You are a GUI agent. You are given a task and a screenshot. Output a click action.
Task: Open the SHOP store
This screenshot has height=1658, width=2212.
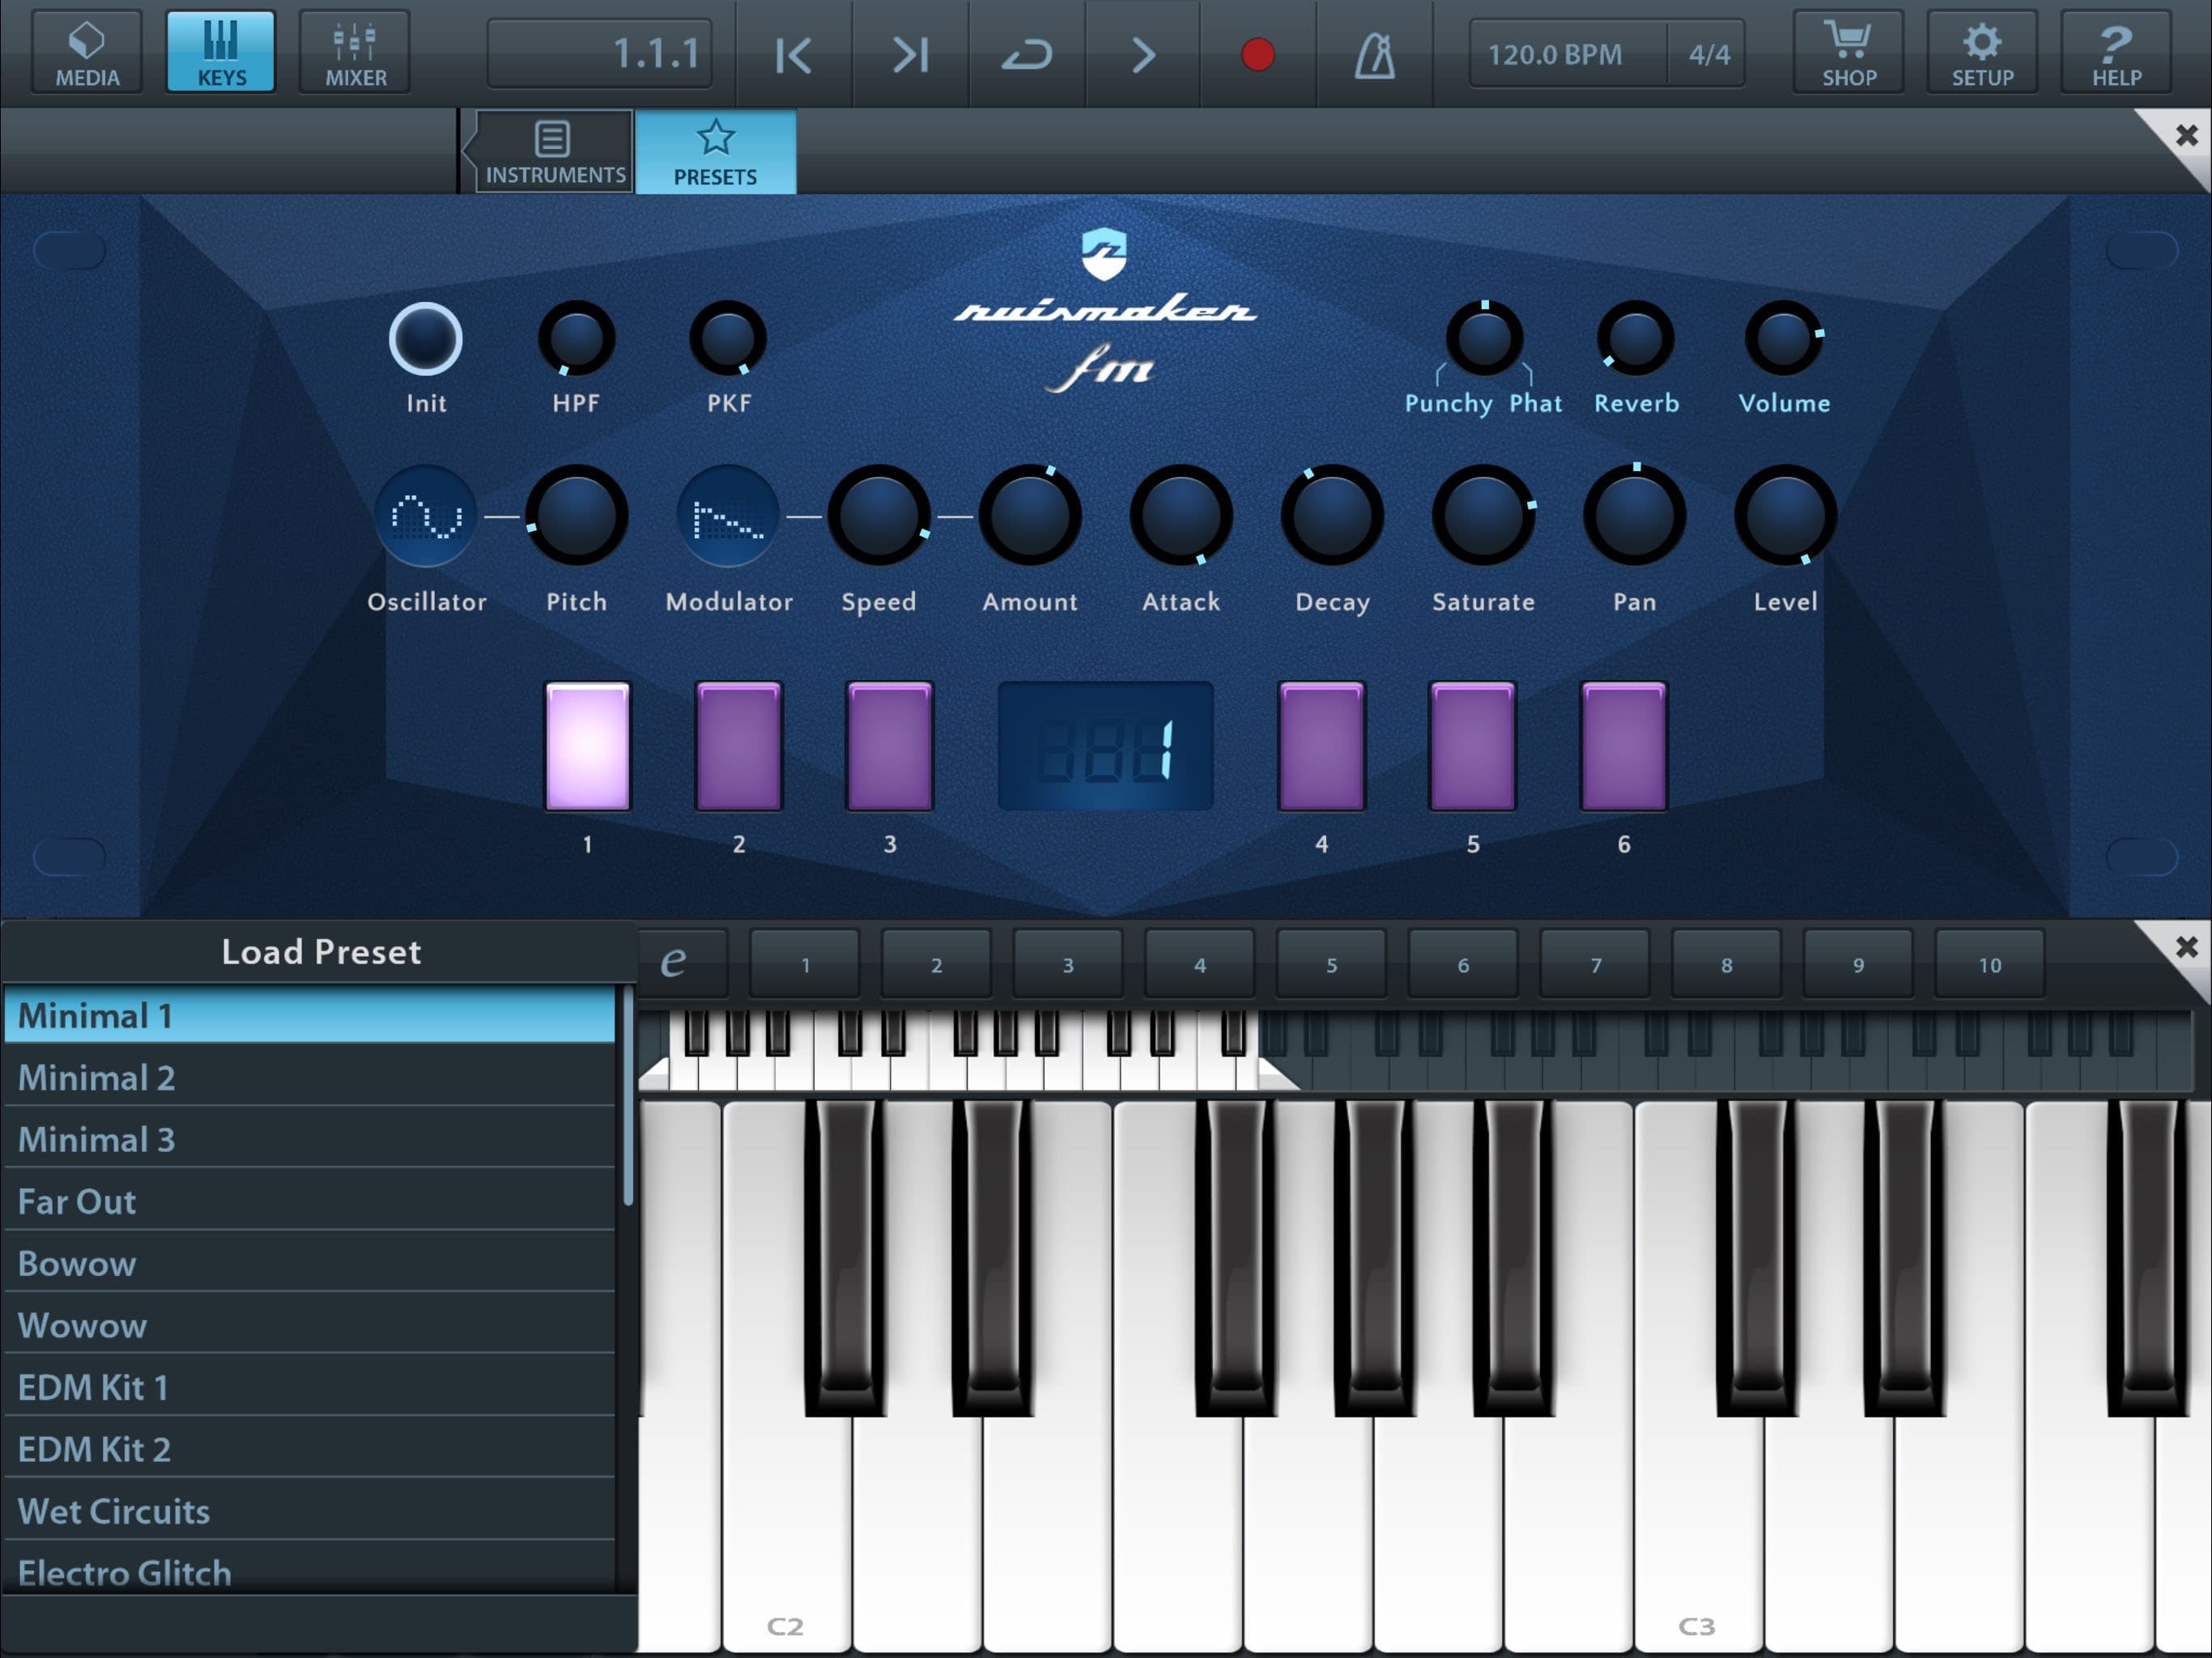tap(1847, 52)
